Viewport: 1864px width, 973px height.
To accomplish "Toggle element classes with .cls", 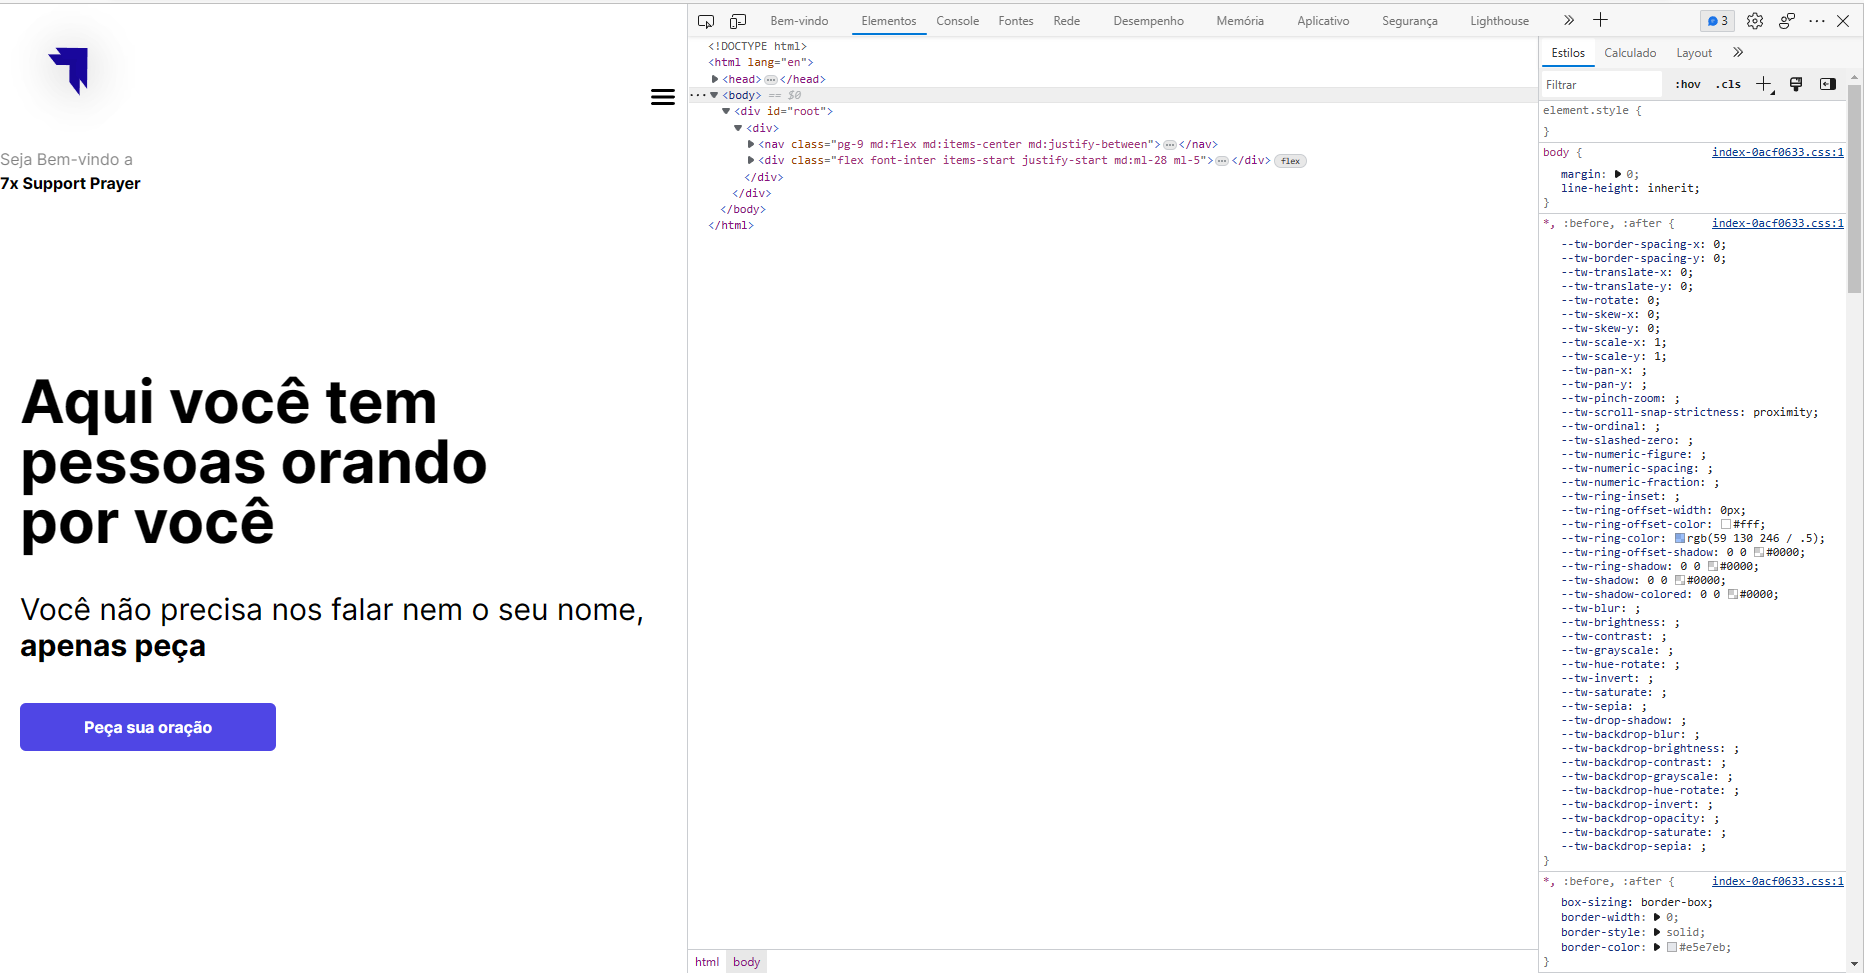I will 1727,84.
